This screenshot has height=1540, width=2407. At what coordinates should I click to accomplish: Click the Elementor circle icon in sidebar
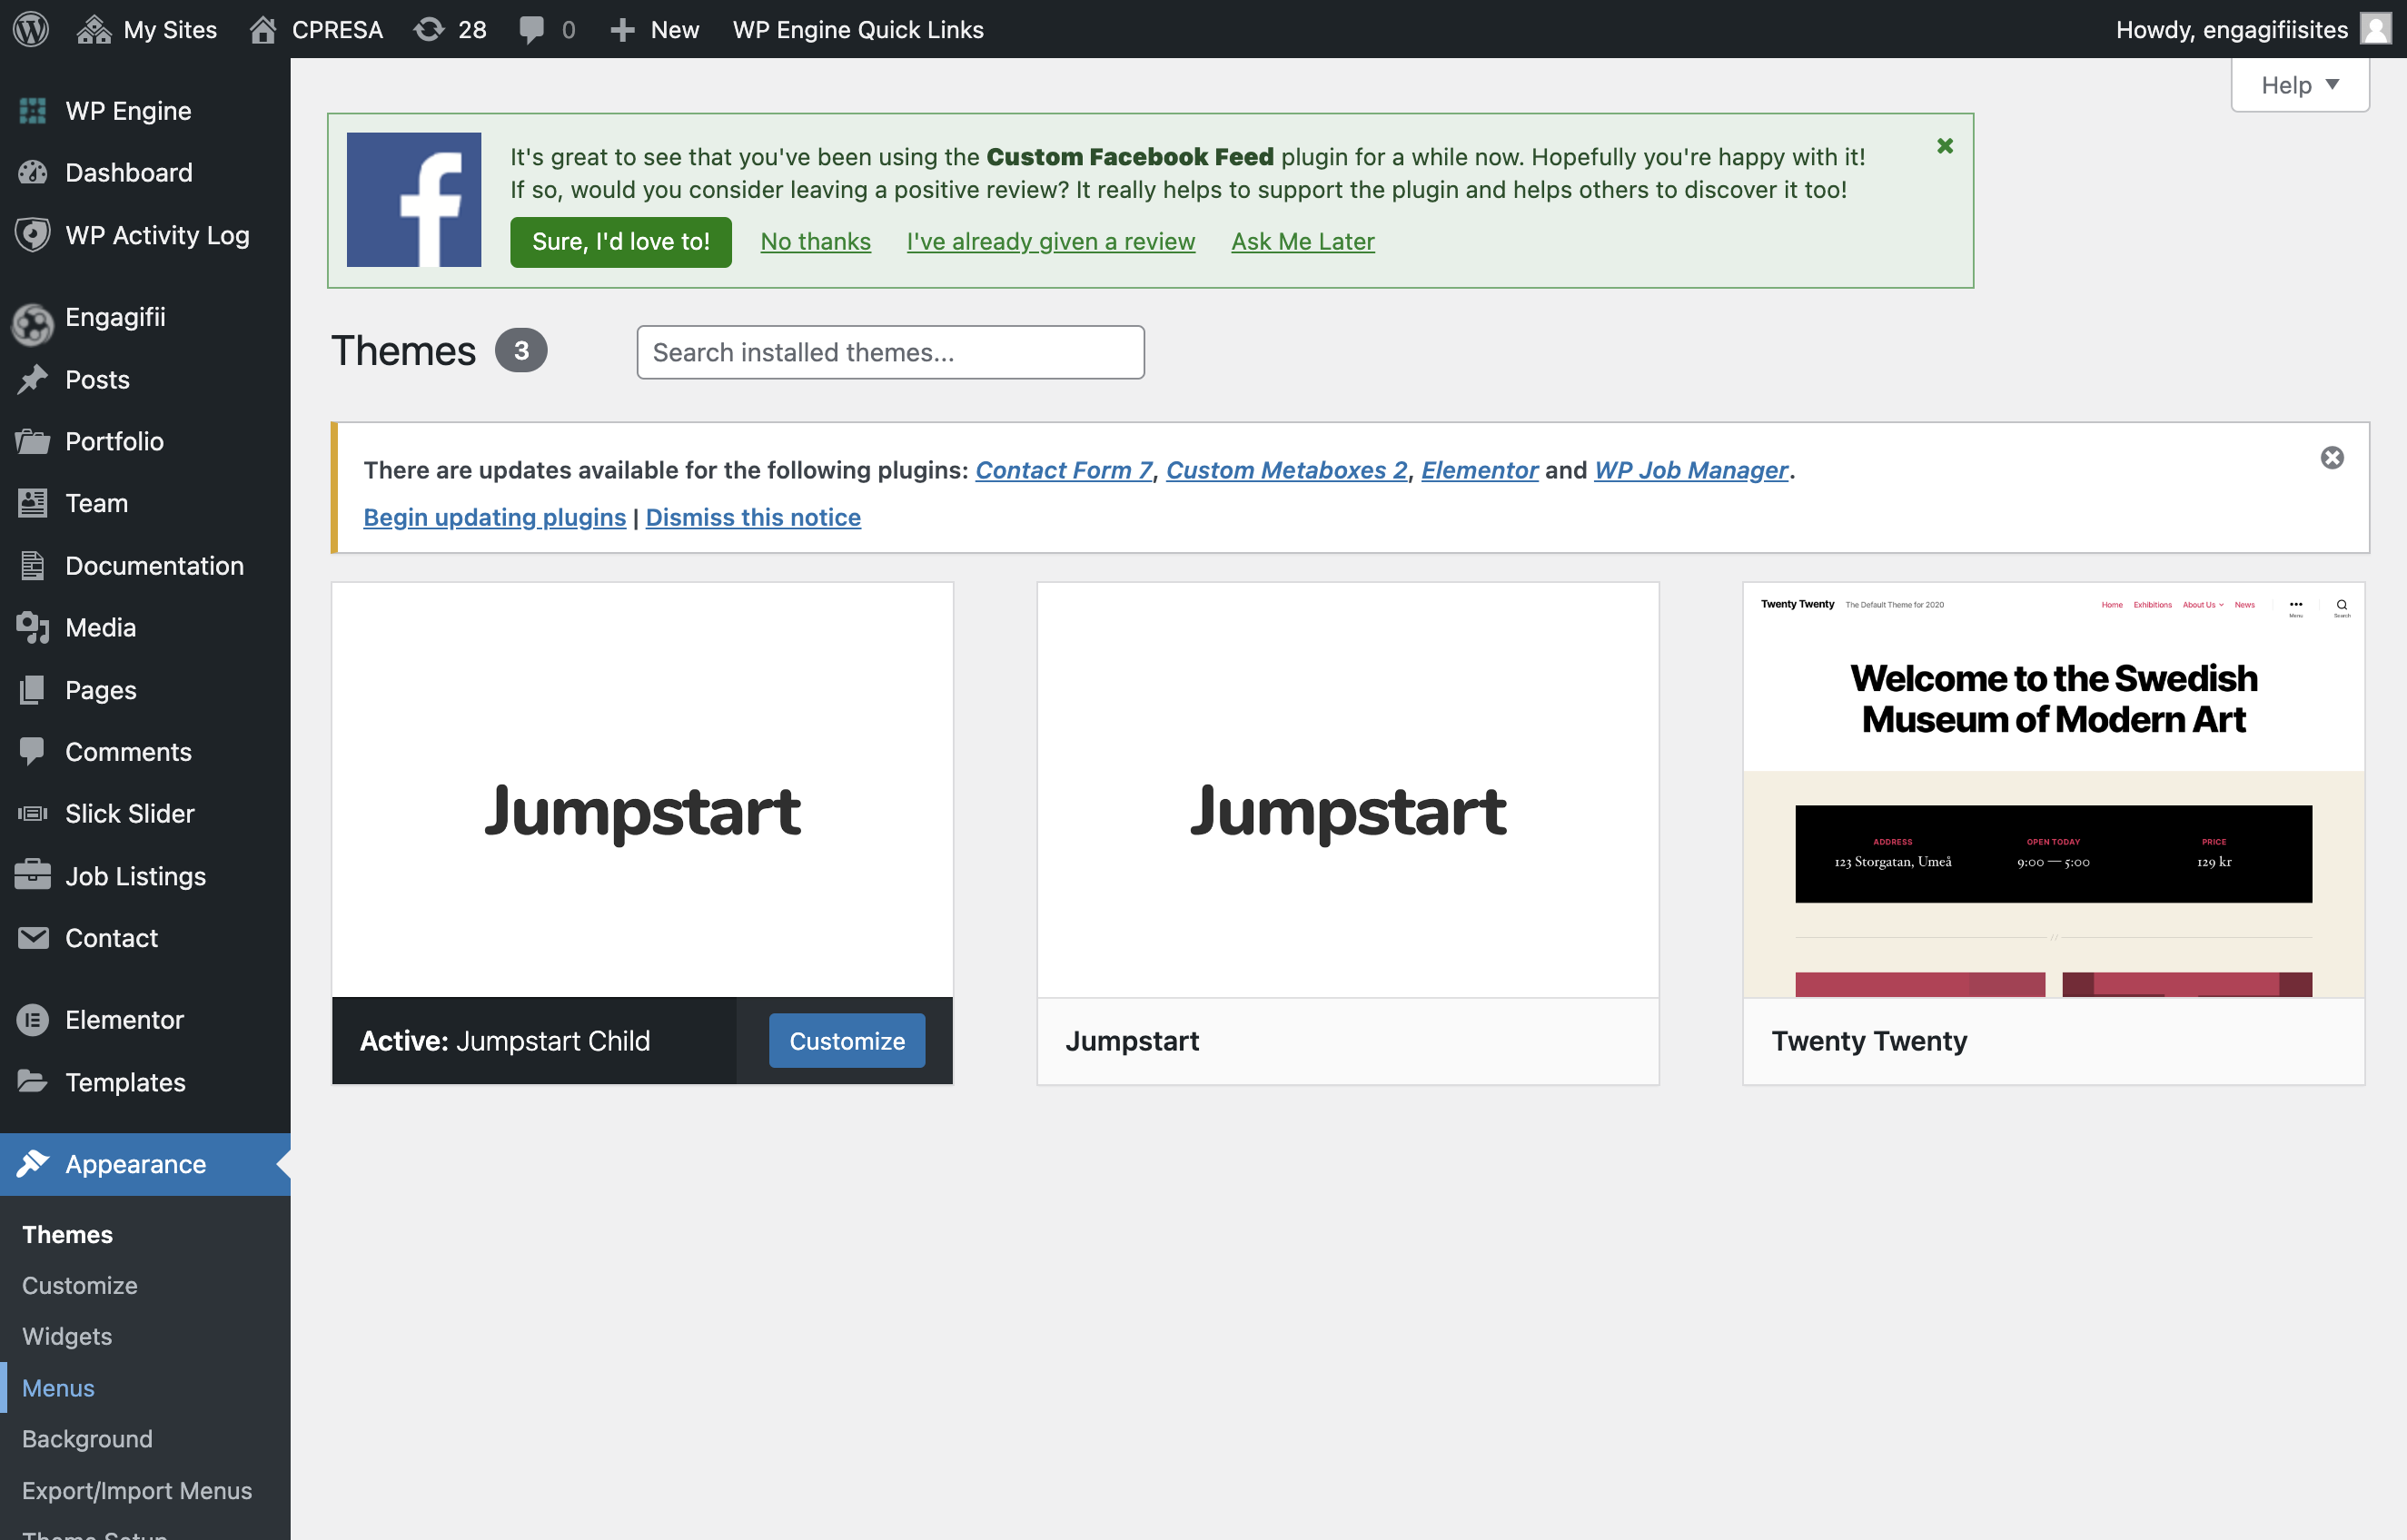click(33, 1020)
